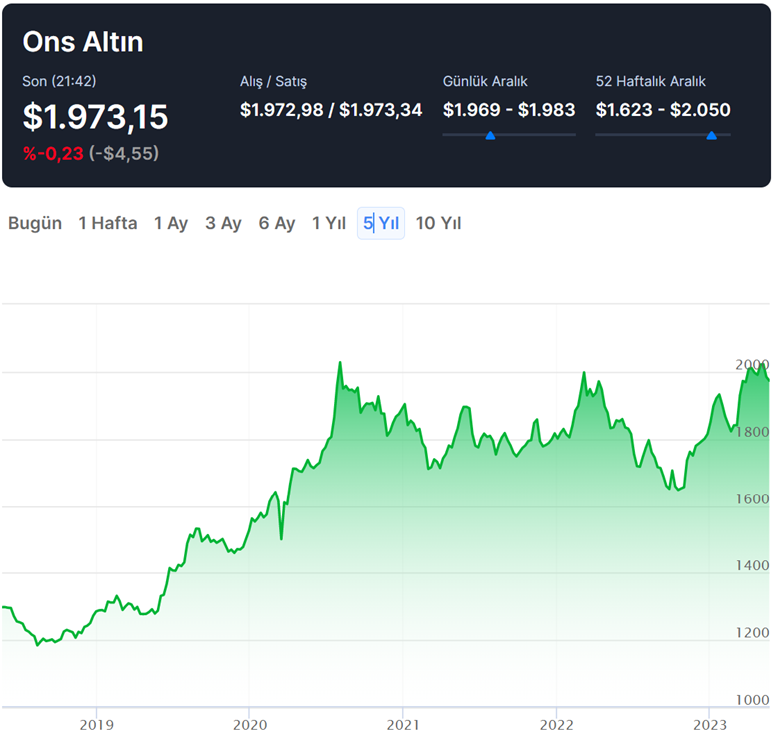Click the $1.973,15 last price value
The image size is (778, 745).
tap(95, 117)
